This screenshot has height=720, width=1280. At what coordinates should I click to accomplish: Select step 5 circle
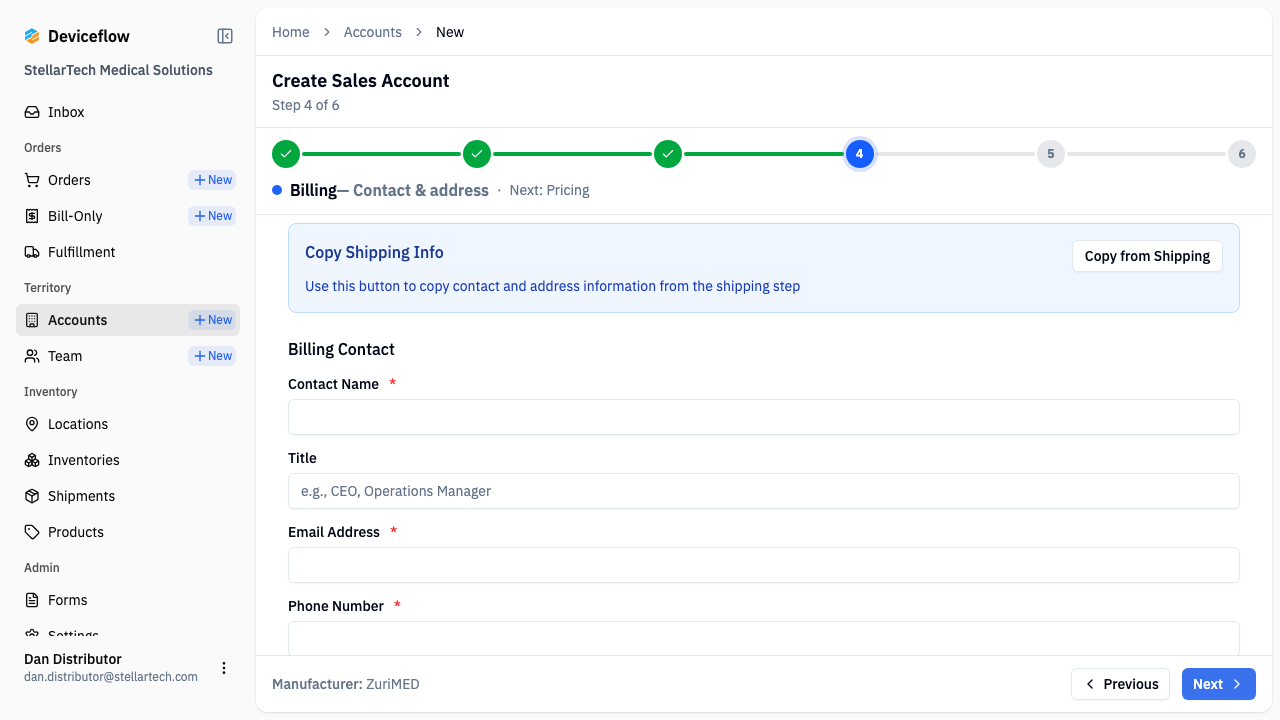pos(1051,154)
